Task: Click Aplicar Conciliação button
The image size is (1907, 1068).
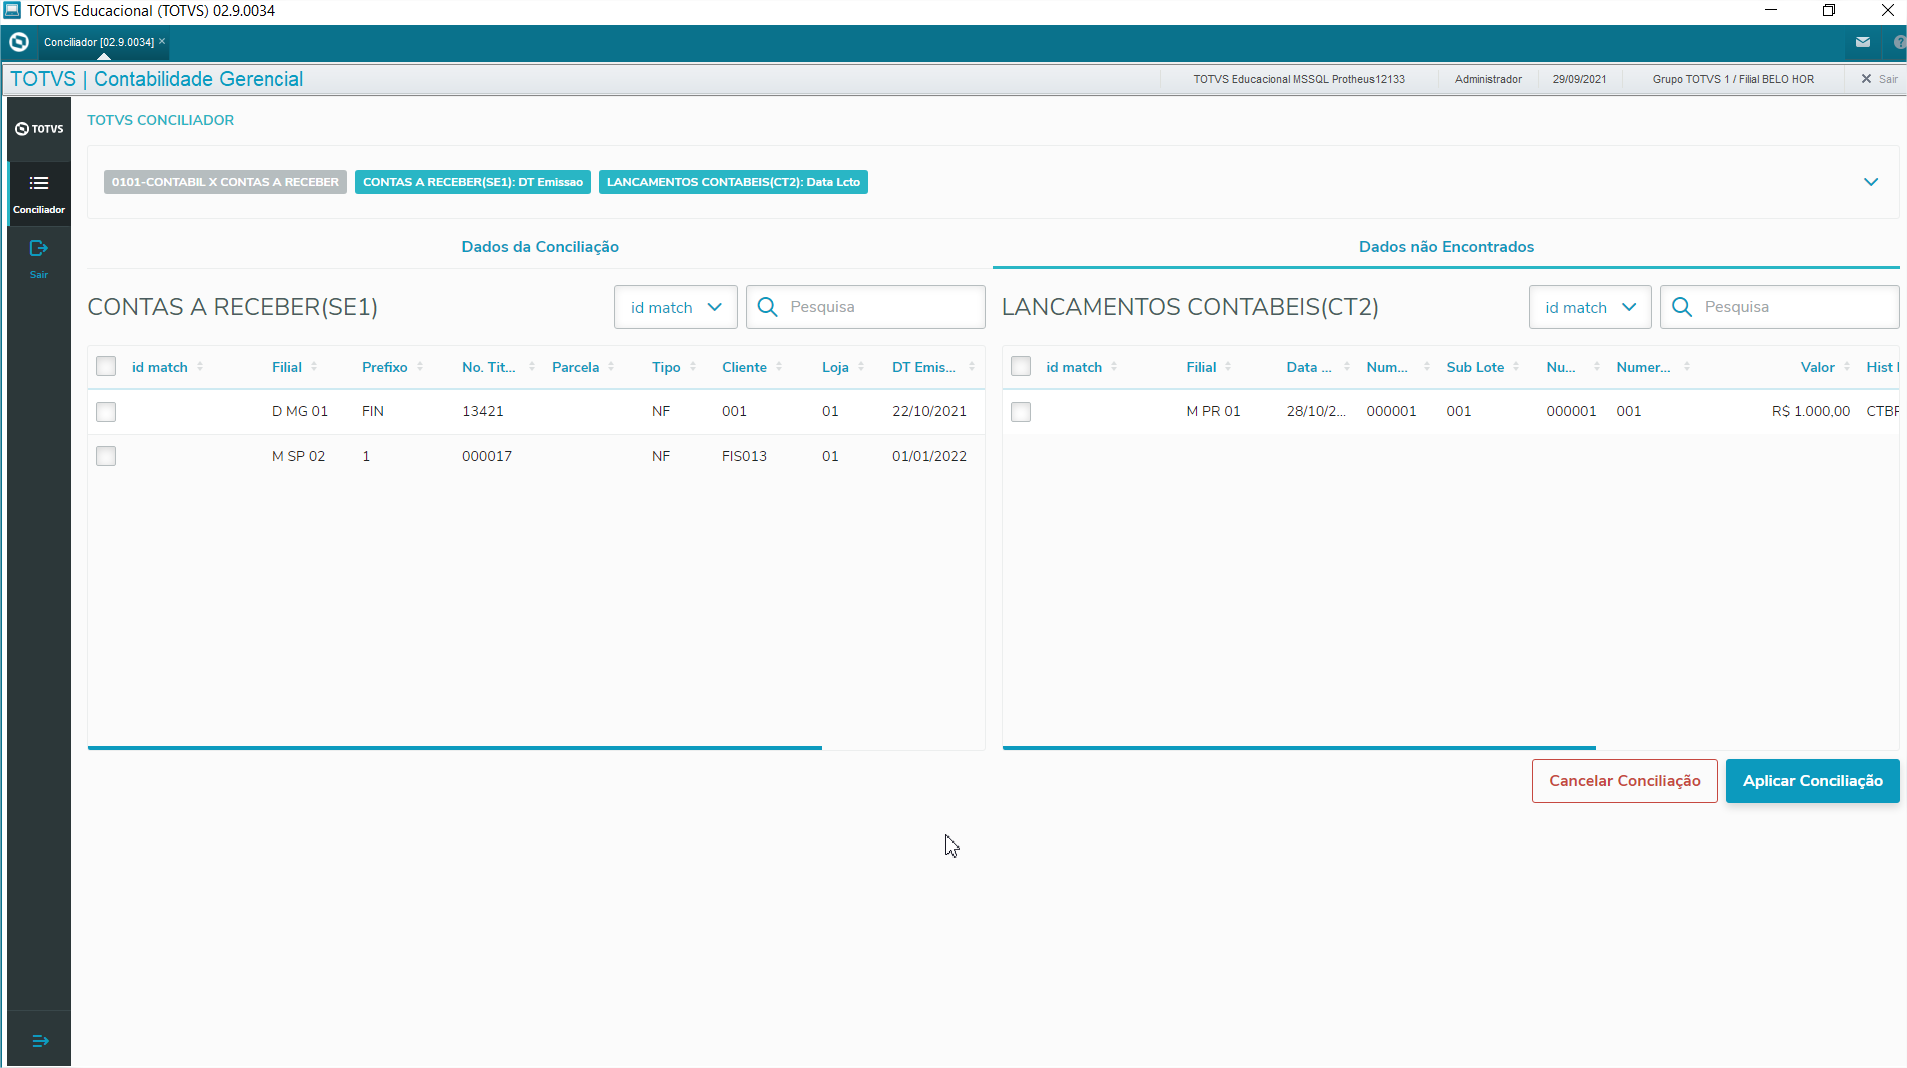Action: tap(1813, 781)
